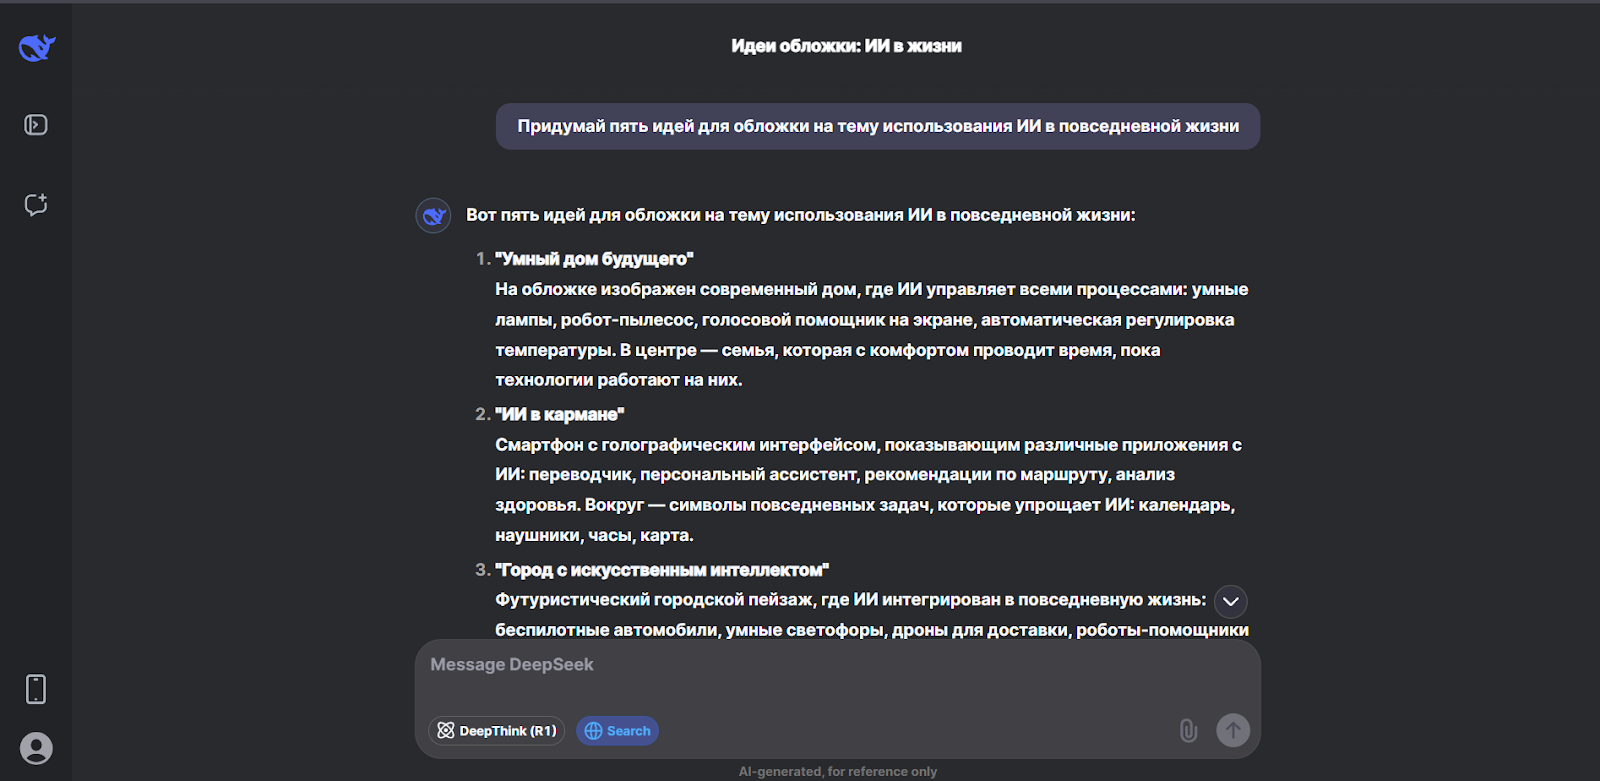Open the mobile app download icon

(36, 689)
